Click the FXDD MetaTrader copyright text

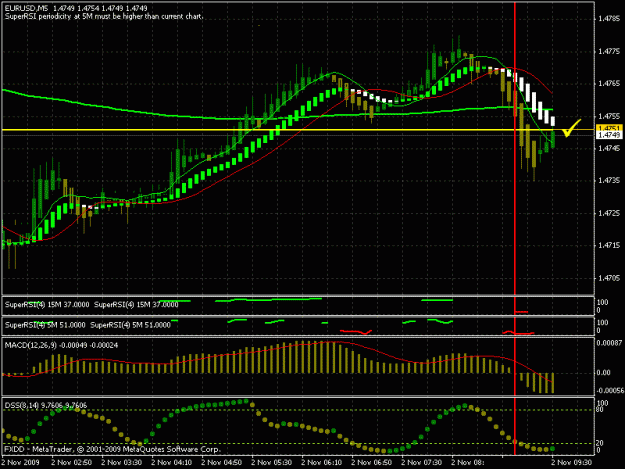112,449
